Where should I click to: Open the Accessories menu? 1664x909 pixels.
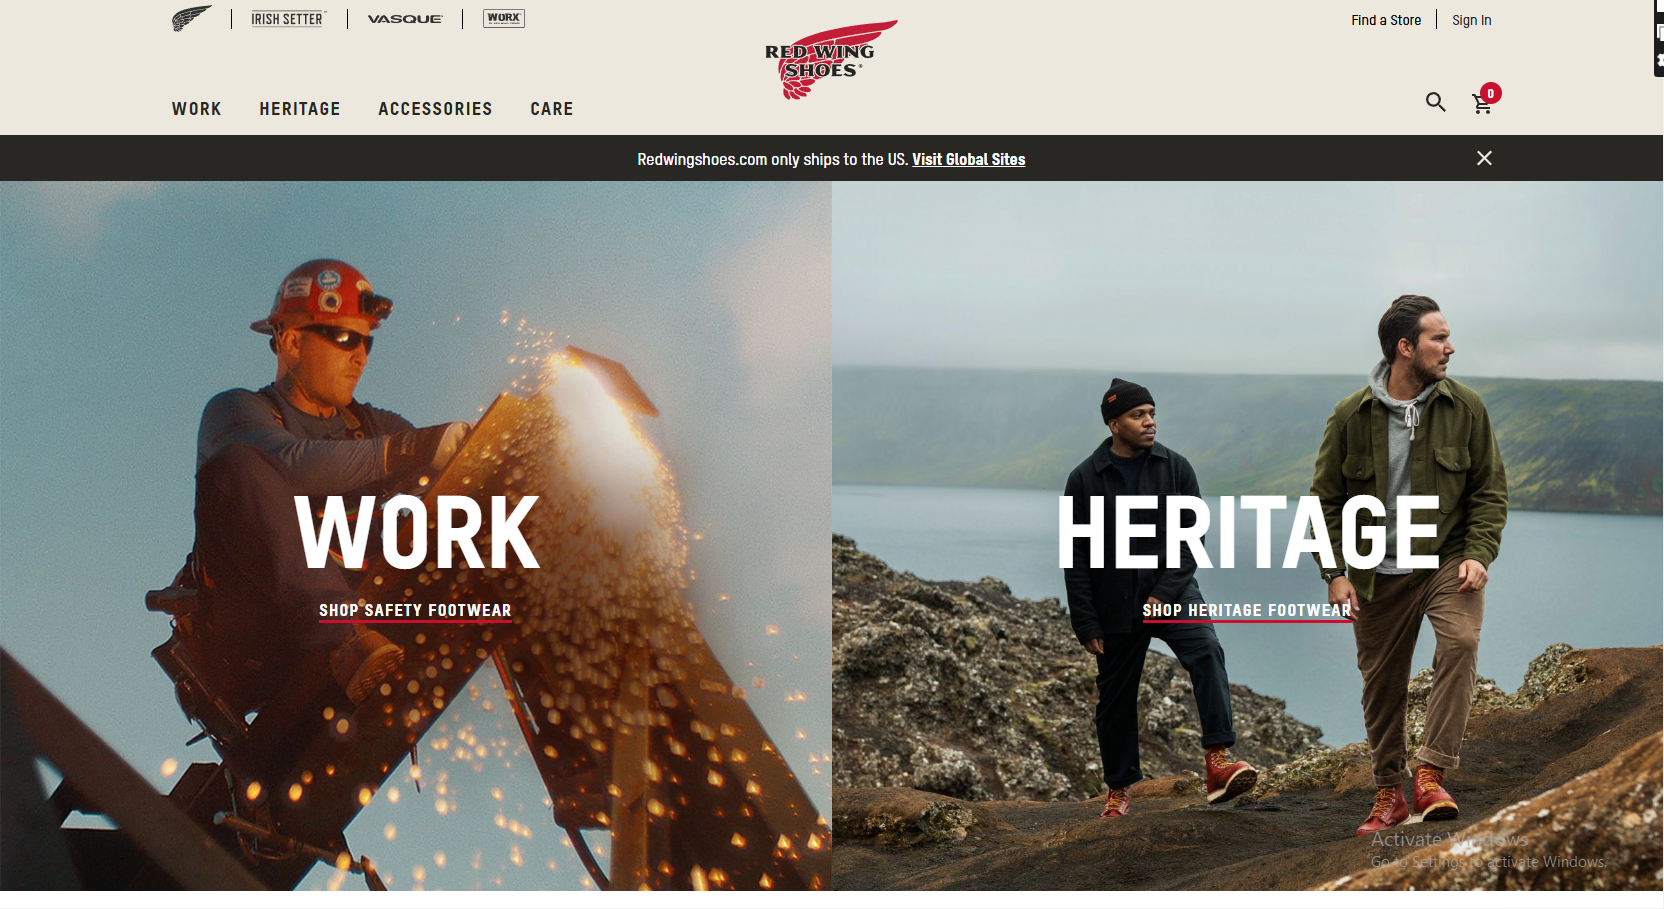435,109
